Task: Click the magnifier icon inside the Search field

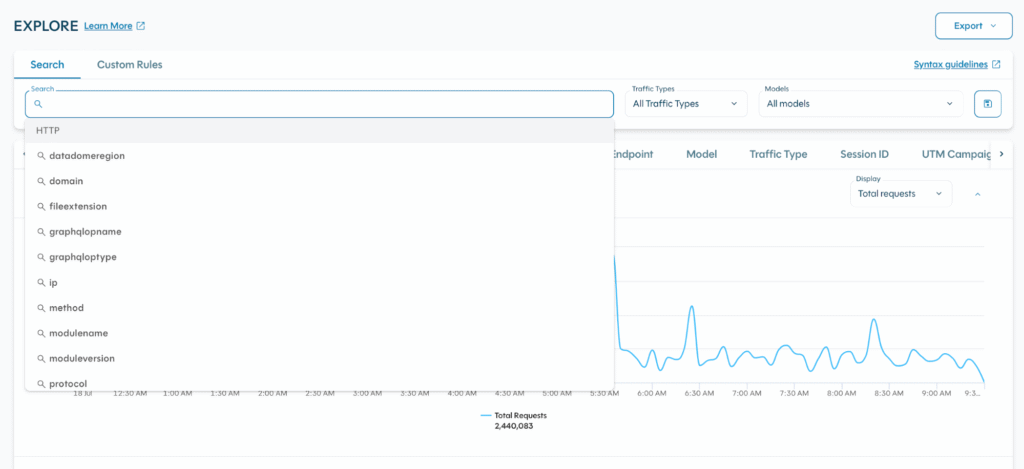Action: click(x=38, y=104)
